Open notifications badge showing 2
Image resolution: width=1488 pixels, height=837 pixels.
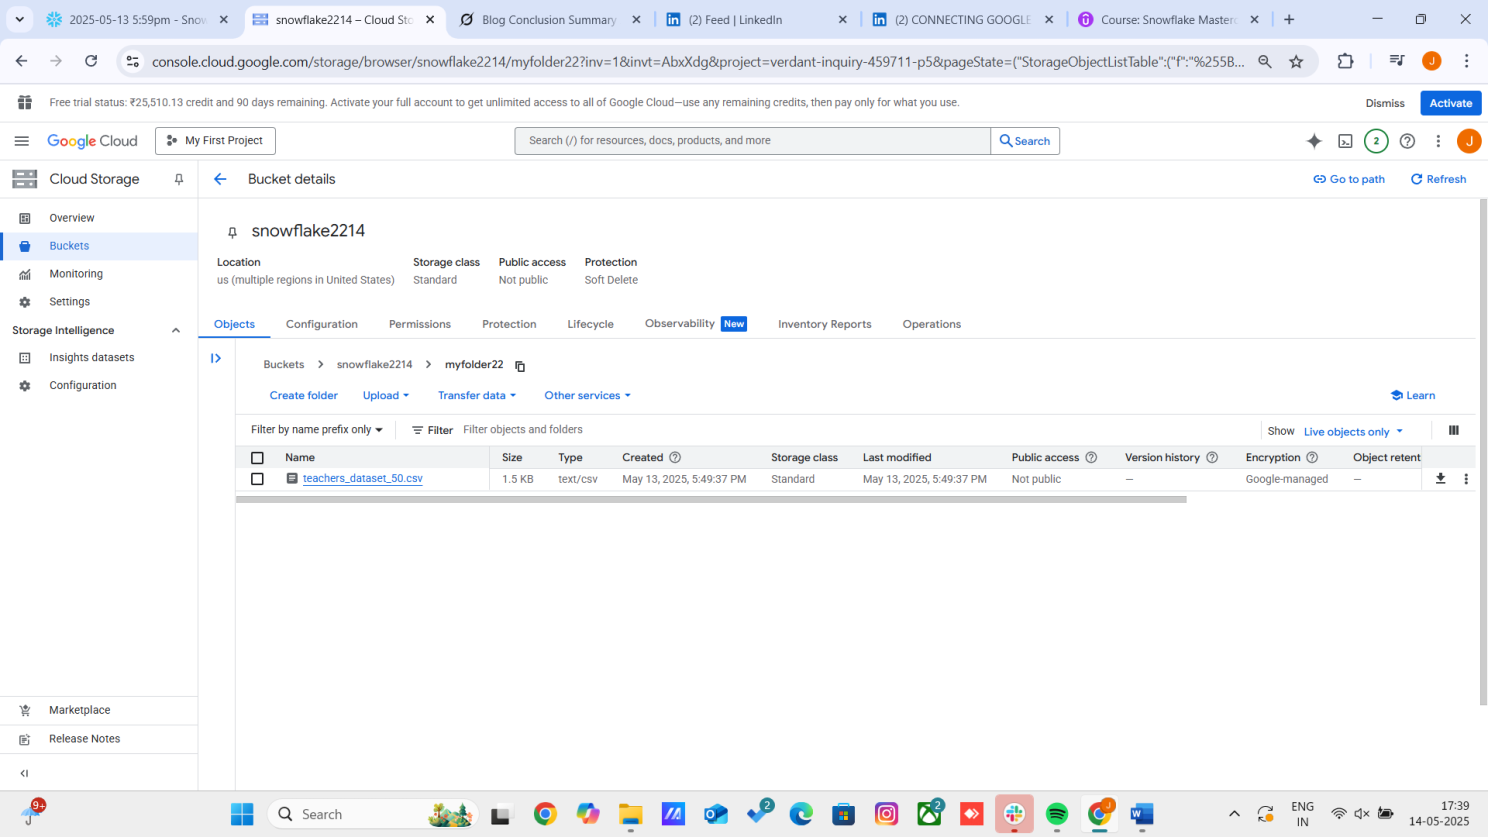pos(1376,141)
